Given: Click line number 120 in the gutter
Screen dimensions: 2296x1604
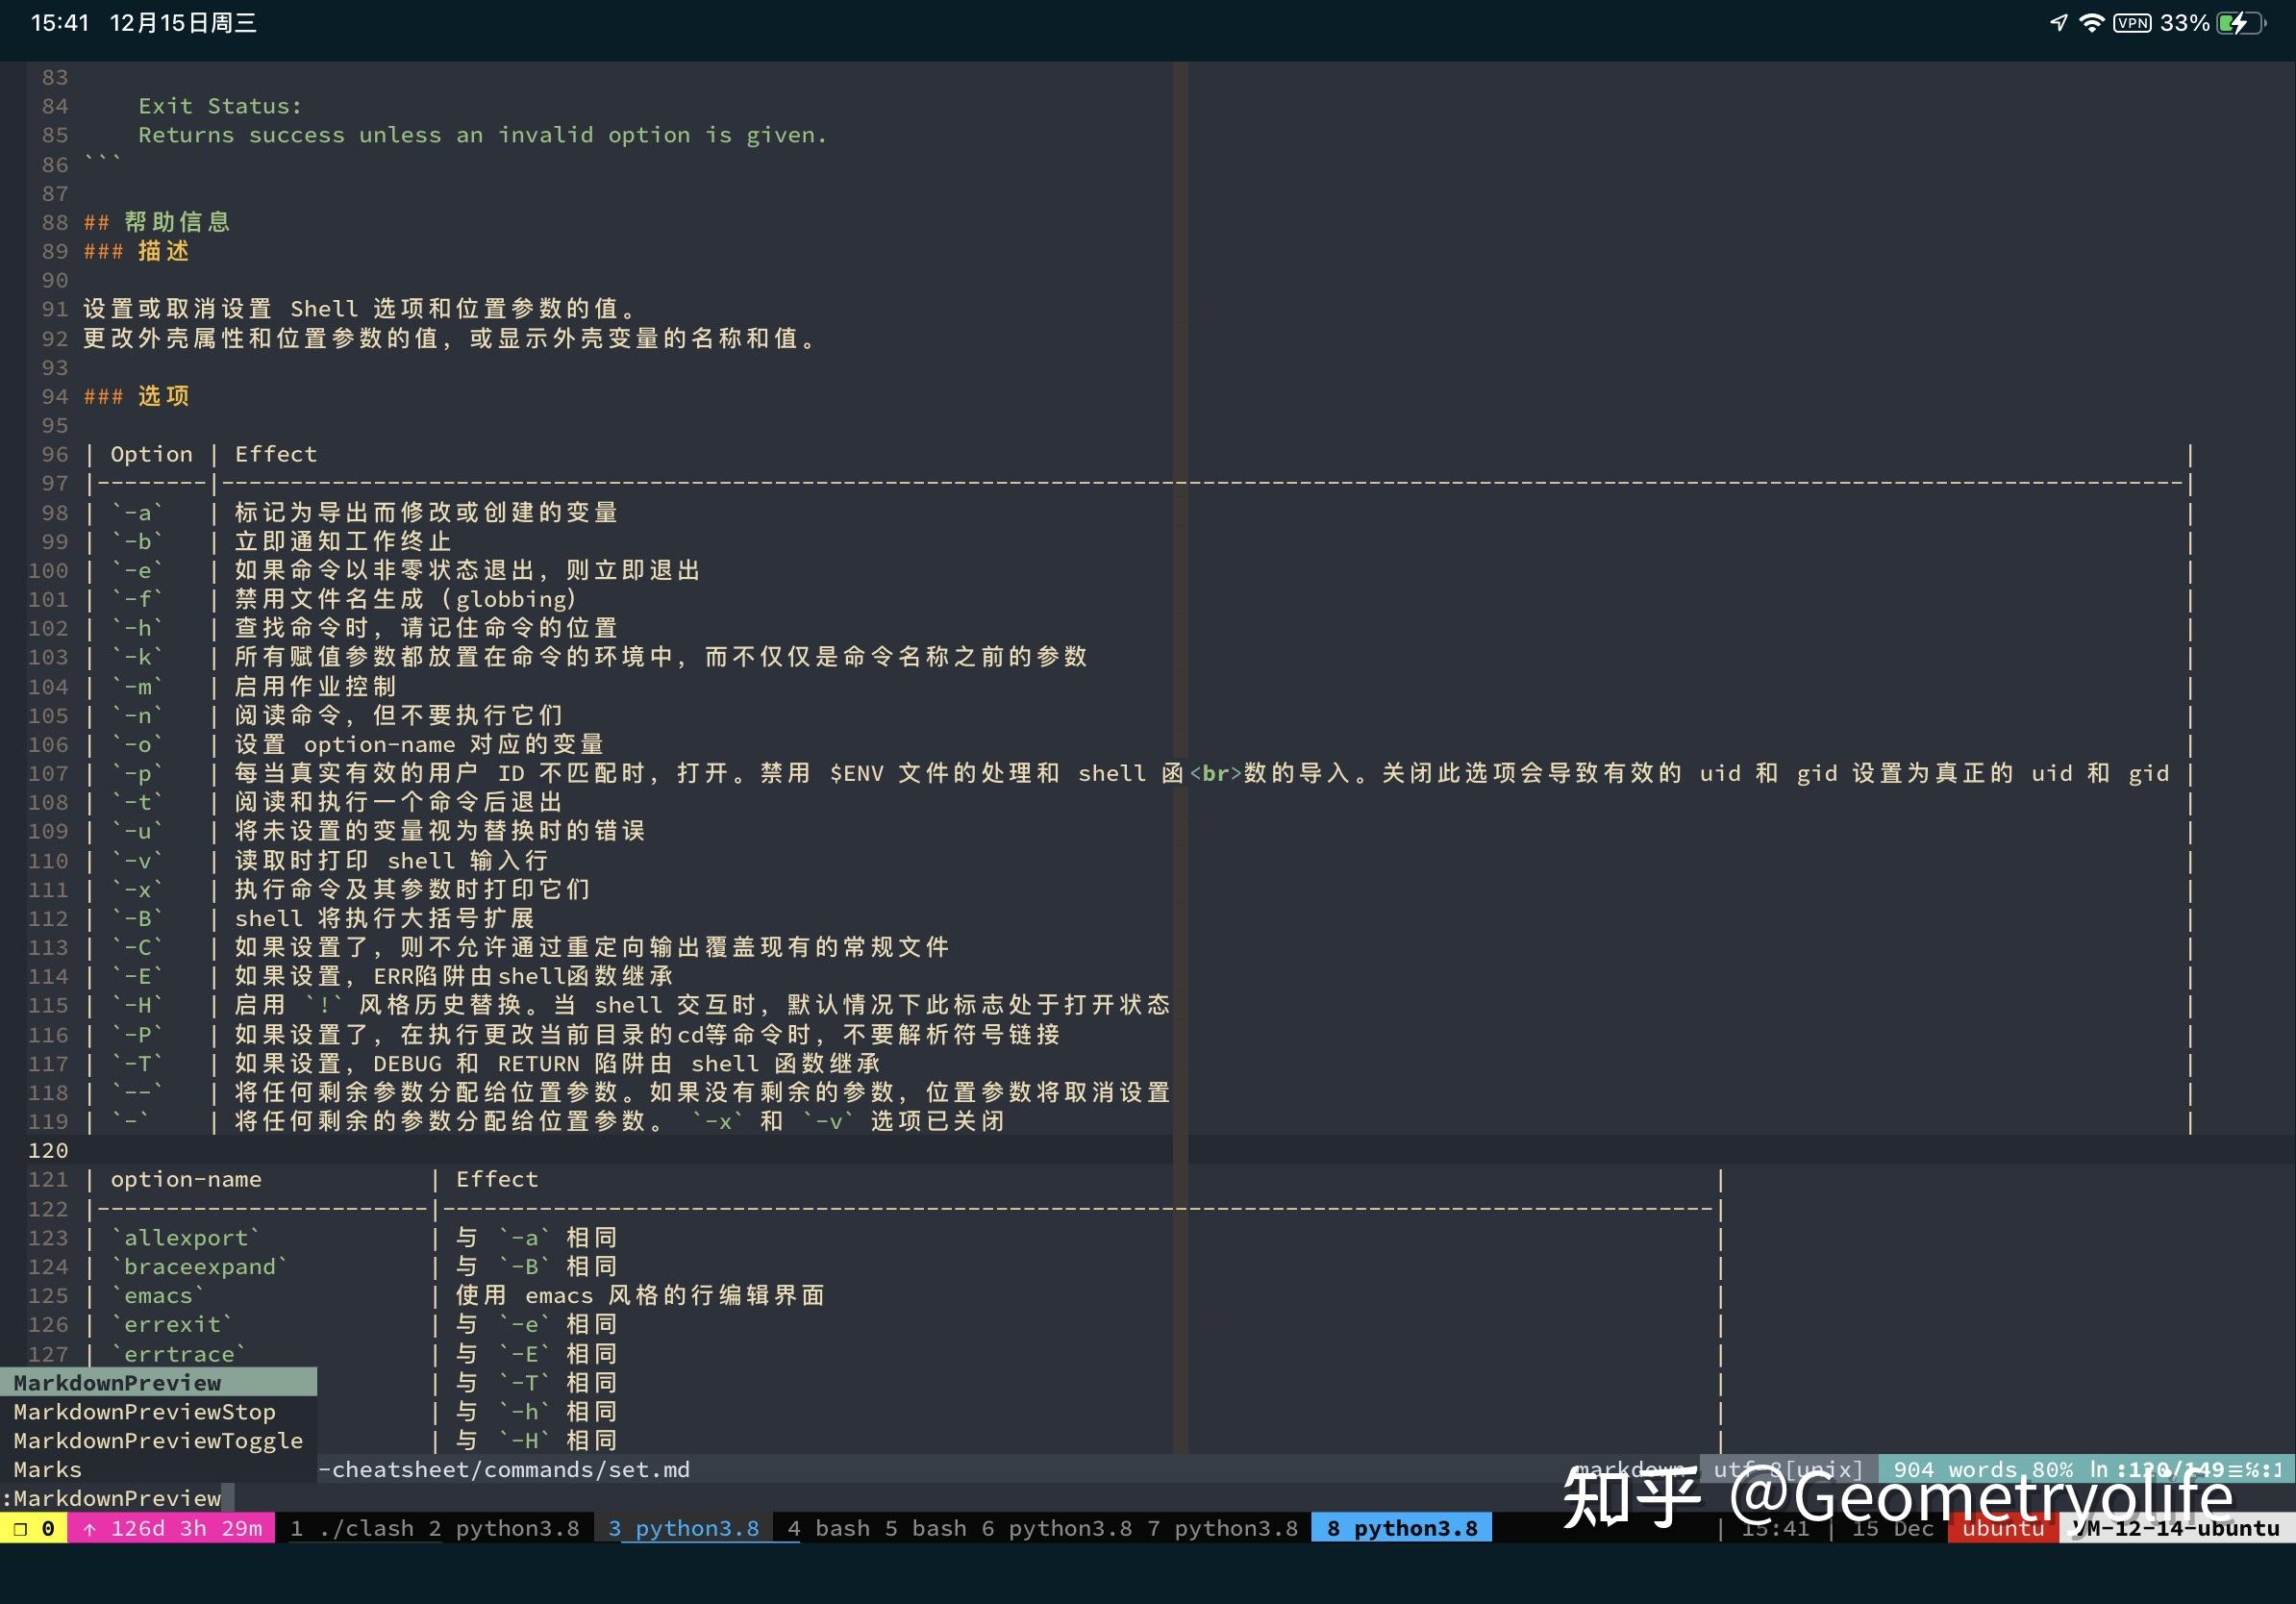Looking at the screenshot, I should pos(48,1151).
